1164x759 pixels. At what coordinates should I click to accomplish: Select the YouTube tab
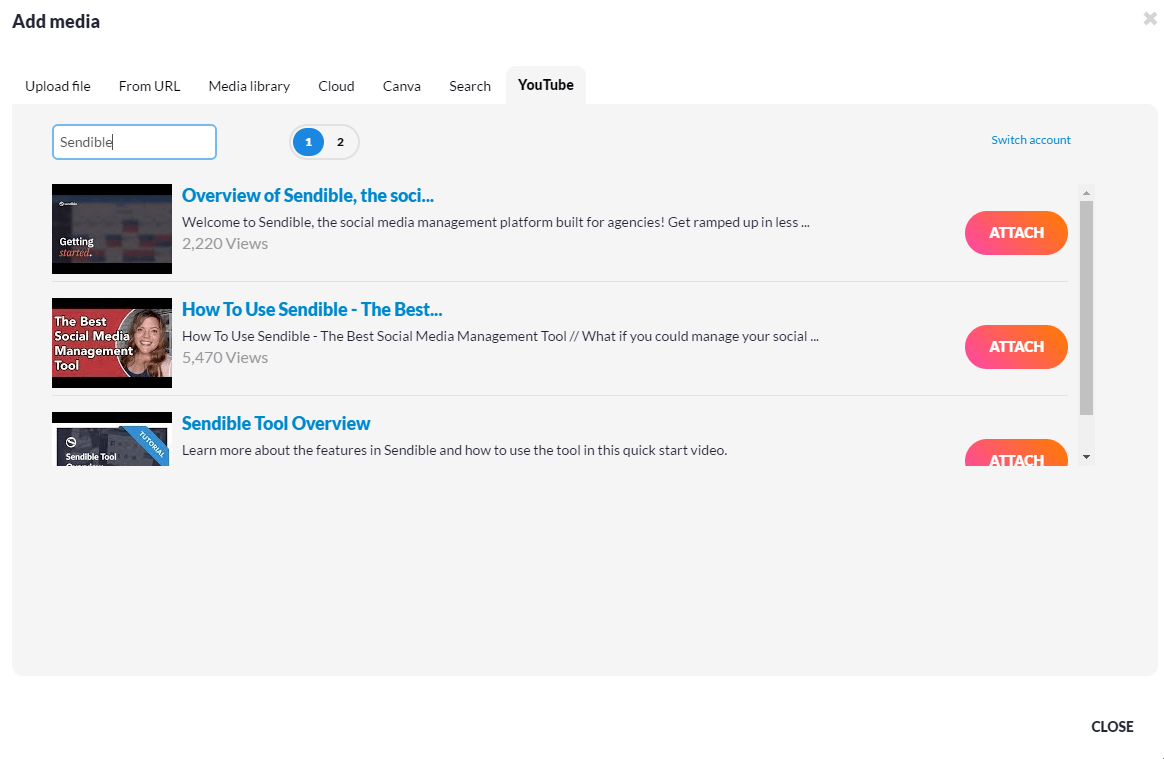(x=546, y=85)
